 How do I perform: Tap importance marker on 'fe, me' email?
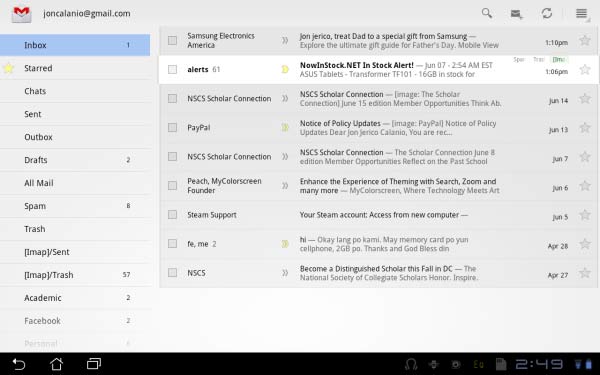click(285, 244)
